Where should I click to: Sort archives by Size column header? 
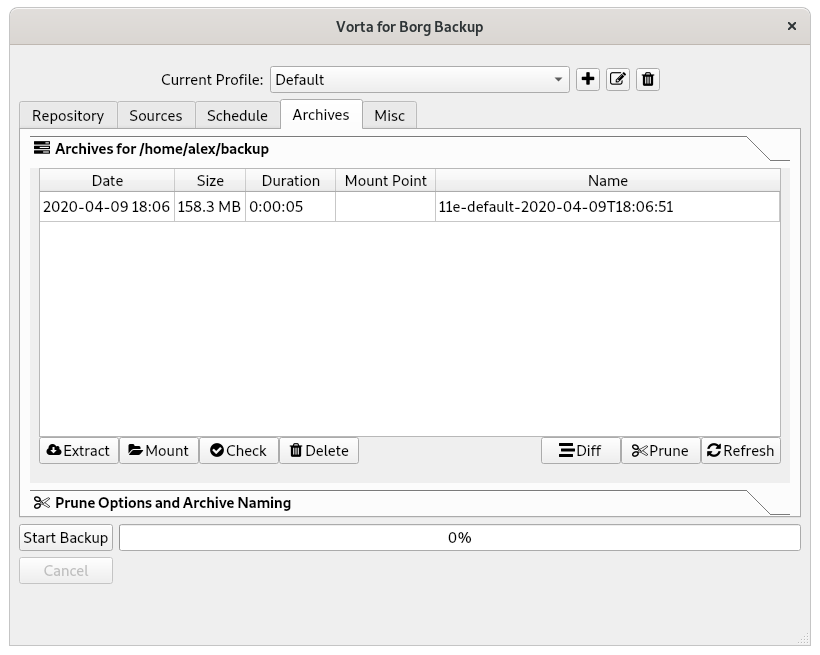pos(210,181)
